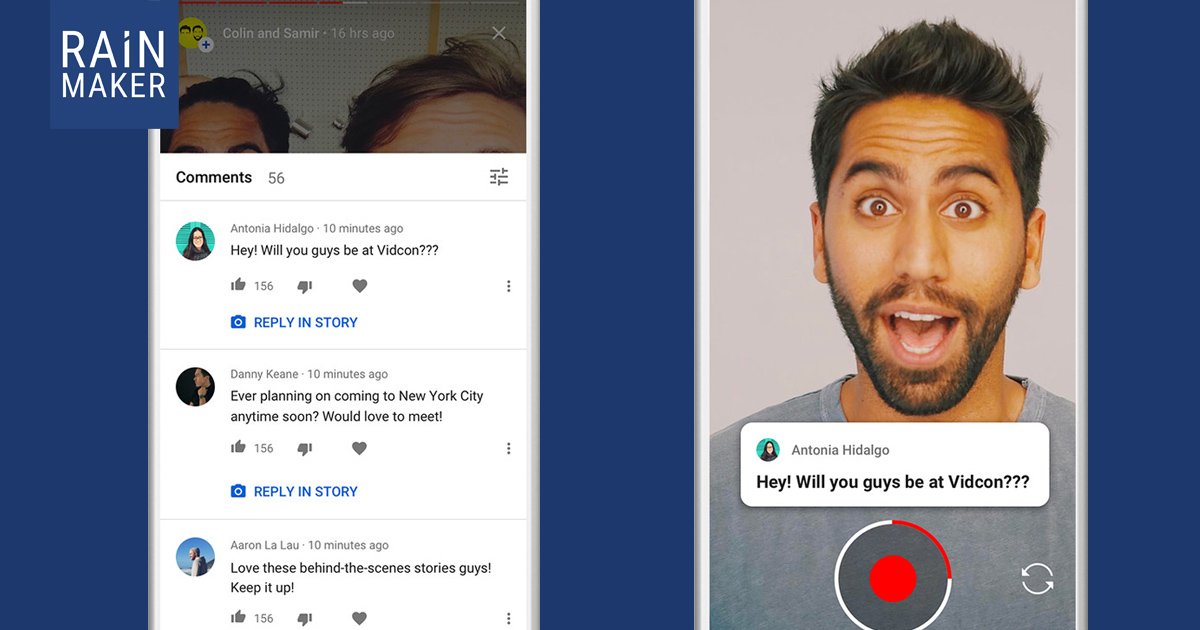This screenshot has width=1200, height=630.
Task: Reply in story to Antonia Hidalgo
Action: [x=295, y=322]
